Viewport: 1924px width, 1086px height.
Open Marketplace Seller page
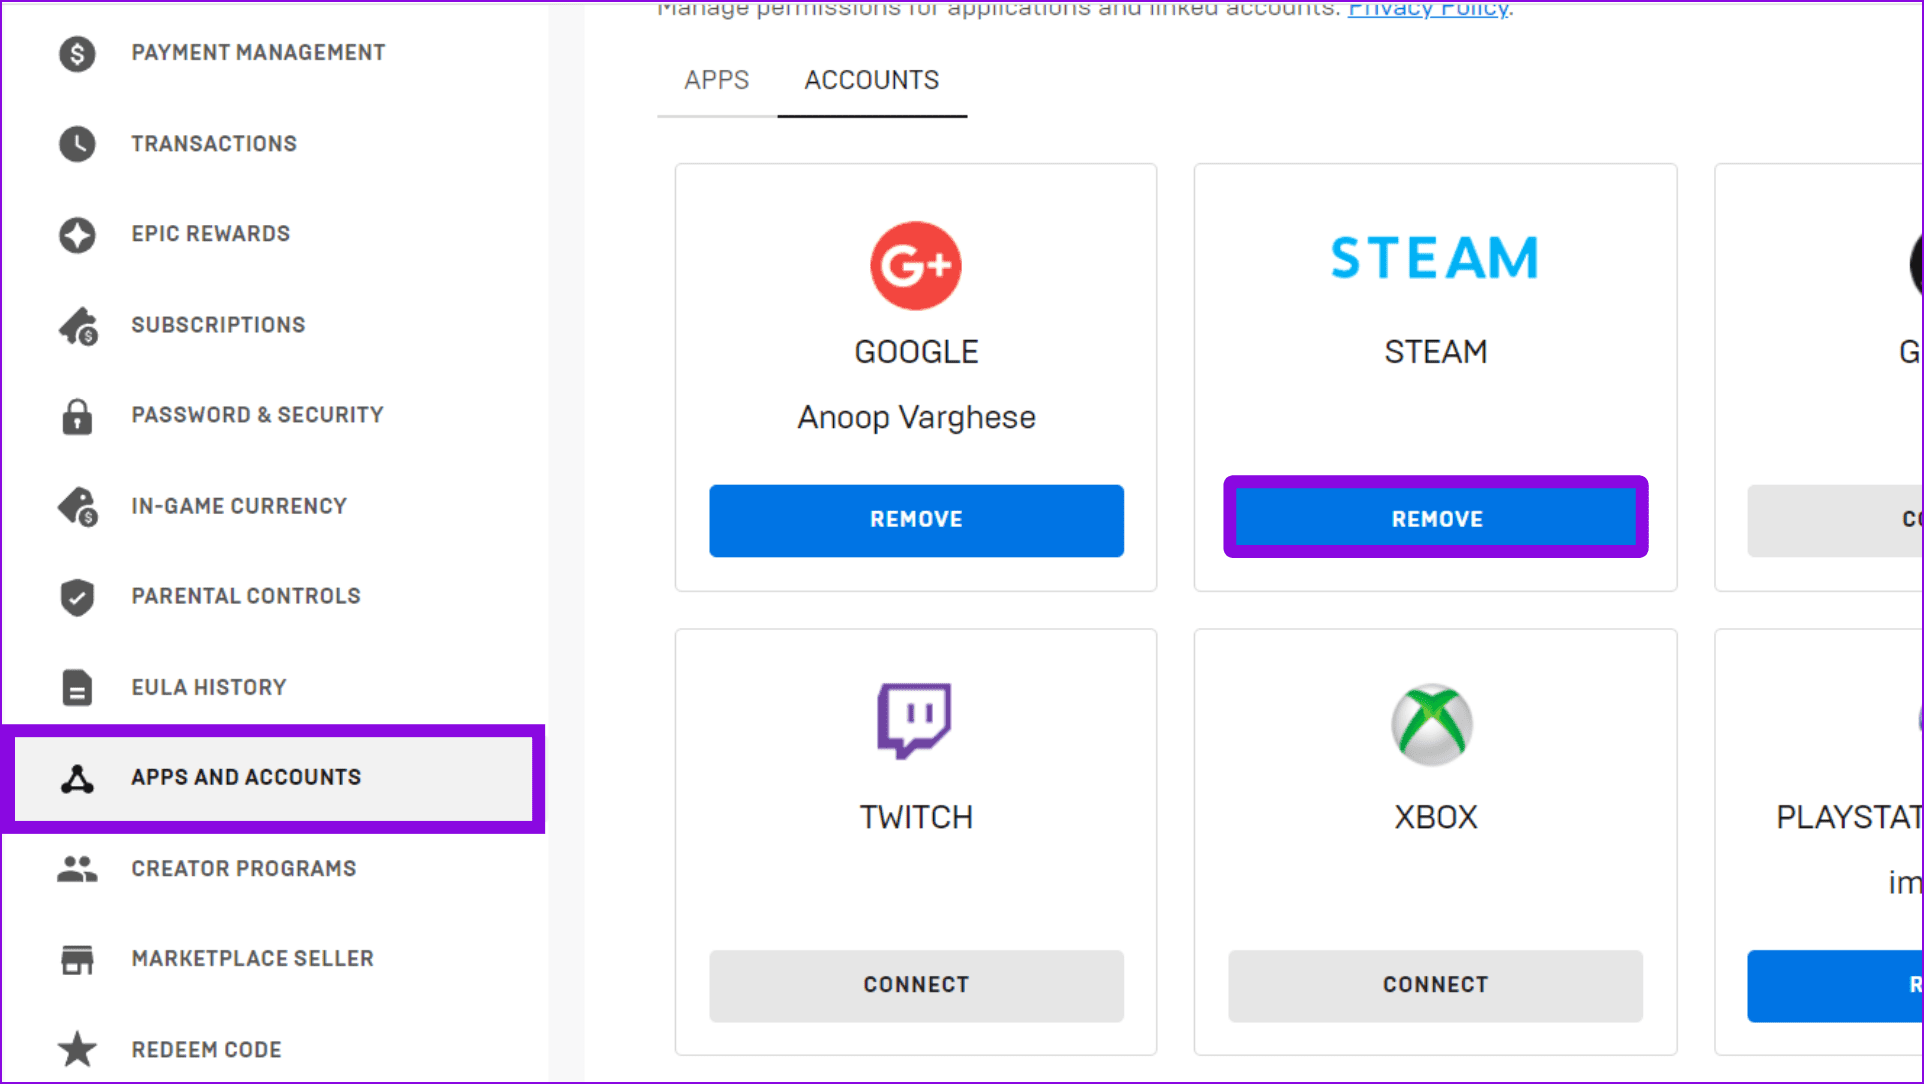click(x=253, y=959)
